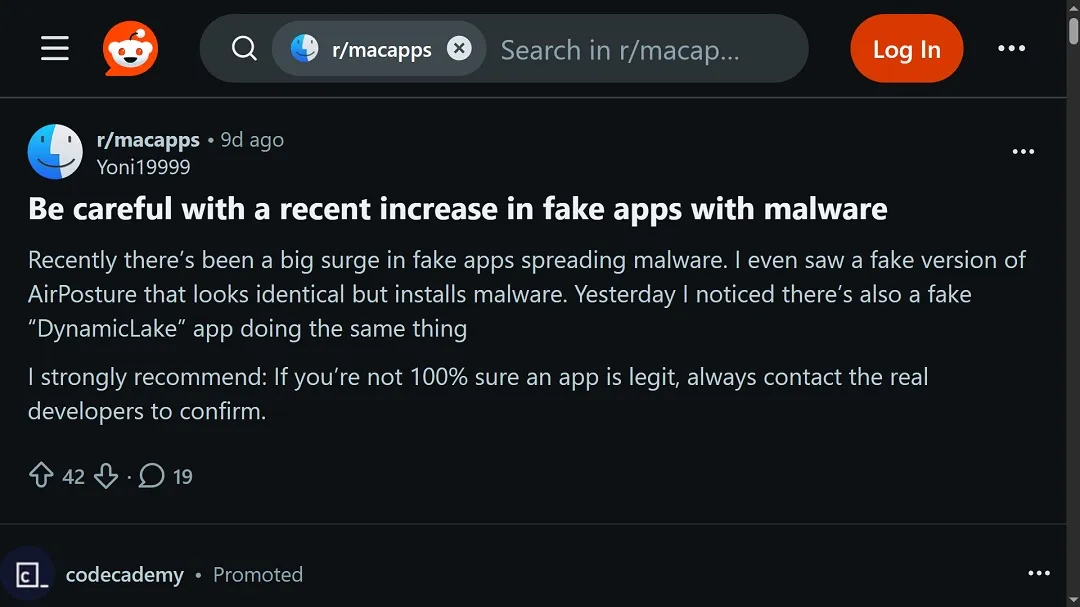Open the top-right overflow menu
Image resolution: width=1080 pixels, height=607 pixels.
click(x=1012, y=47)
